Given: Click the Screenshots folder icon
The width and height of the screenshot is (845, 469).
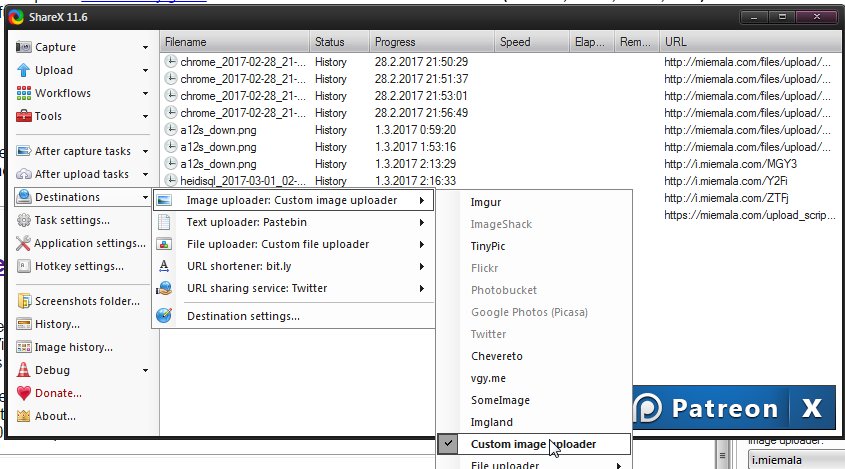Looking at the screenshot, I should click(x=23, y=301).
